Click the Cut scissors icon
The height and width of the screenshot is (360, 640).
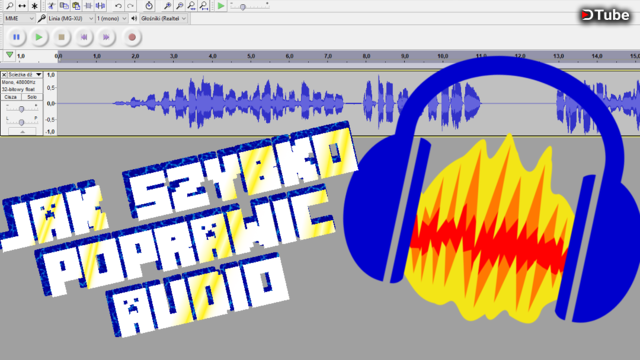pos(51,6)
